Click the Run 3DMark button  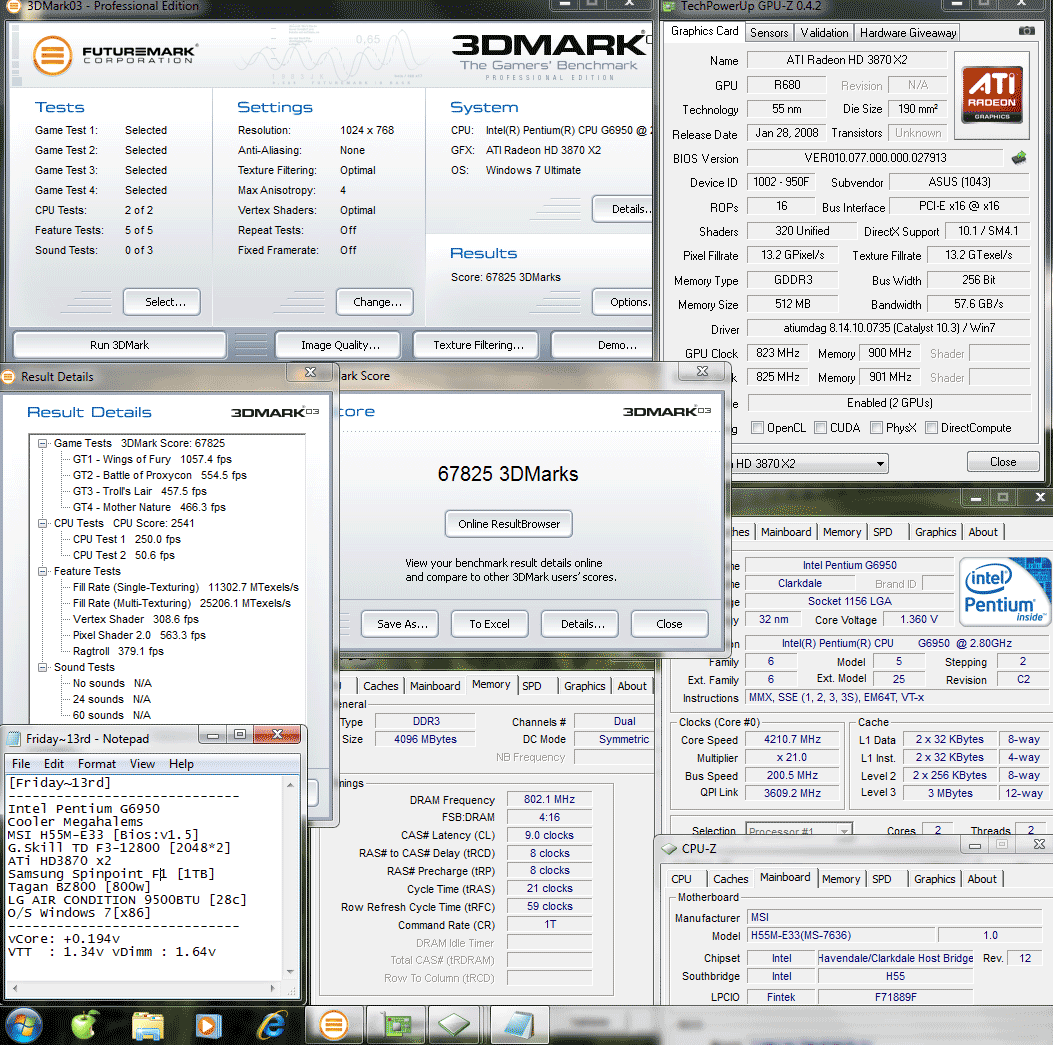pyautogui.click(x=120, y=345)
